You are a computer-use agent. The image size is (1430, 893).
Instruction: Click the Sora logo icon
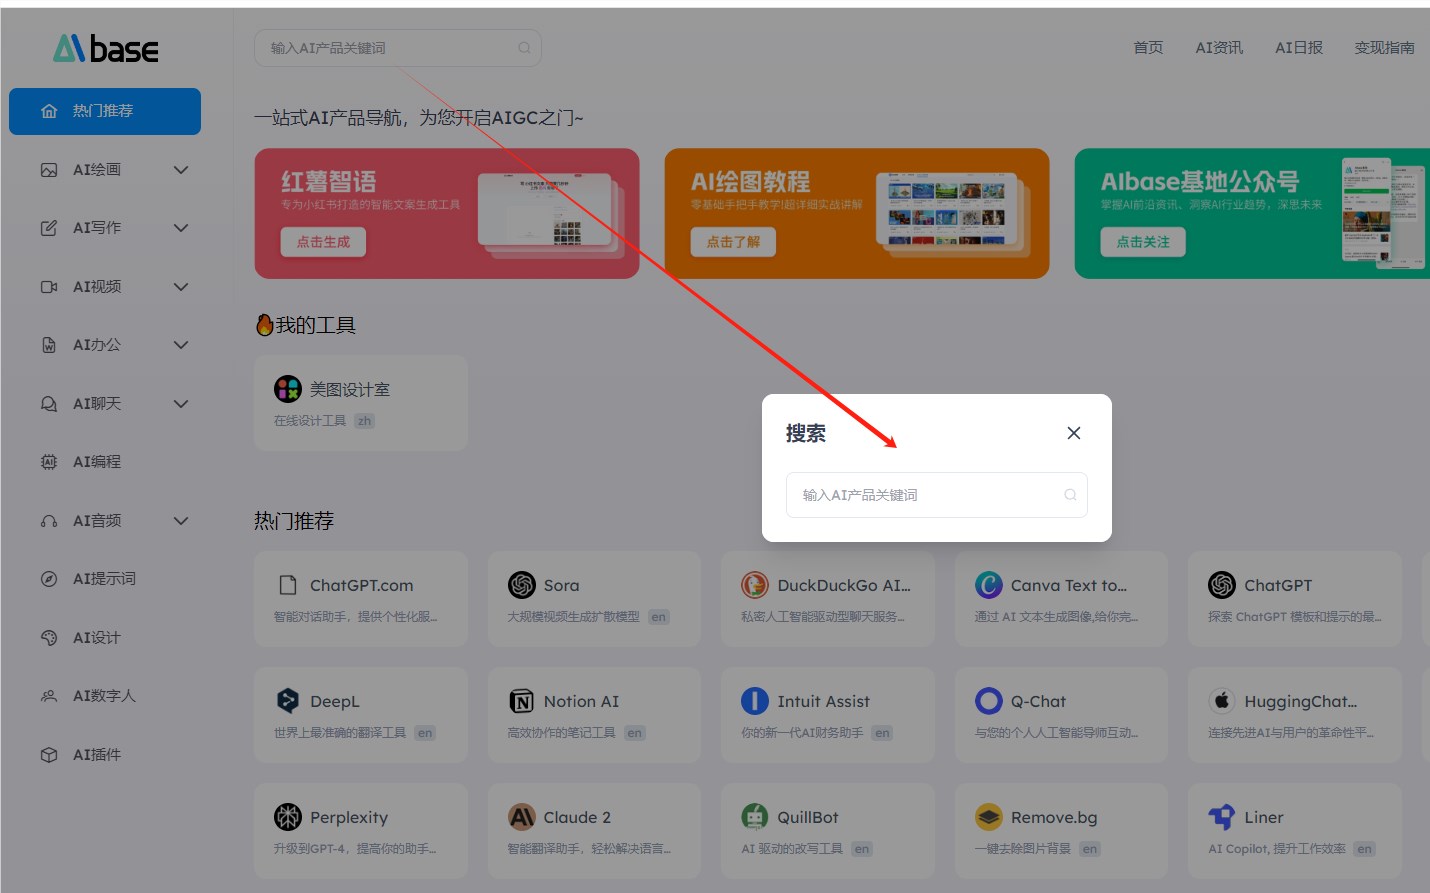pos(522,585)
